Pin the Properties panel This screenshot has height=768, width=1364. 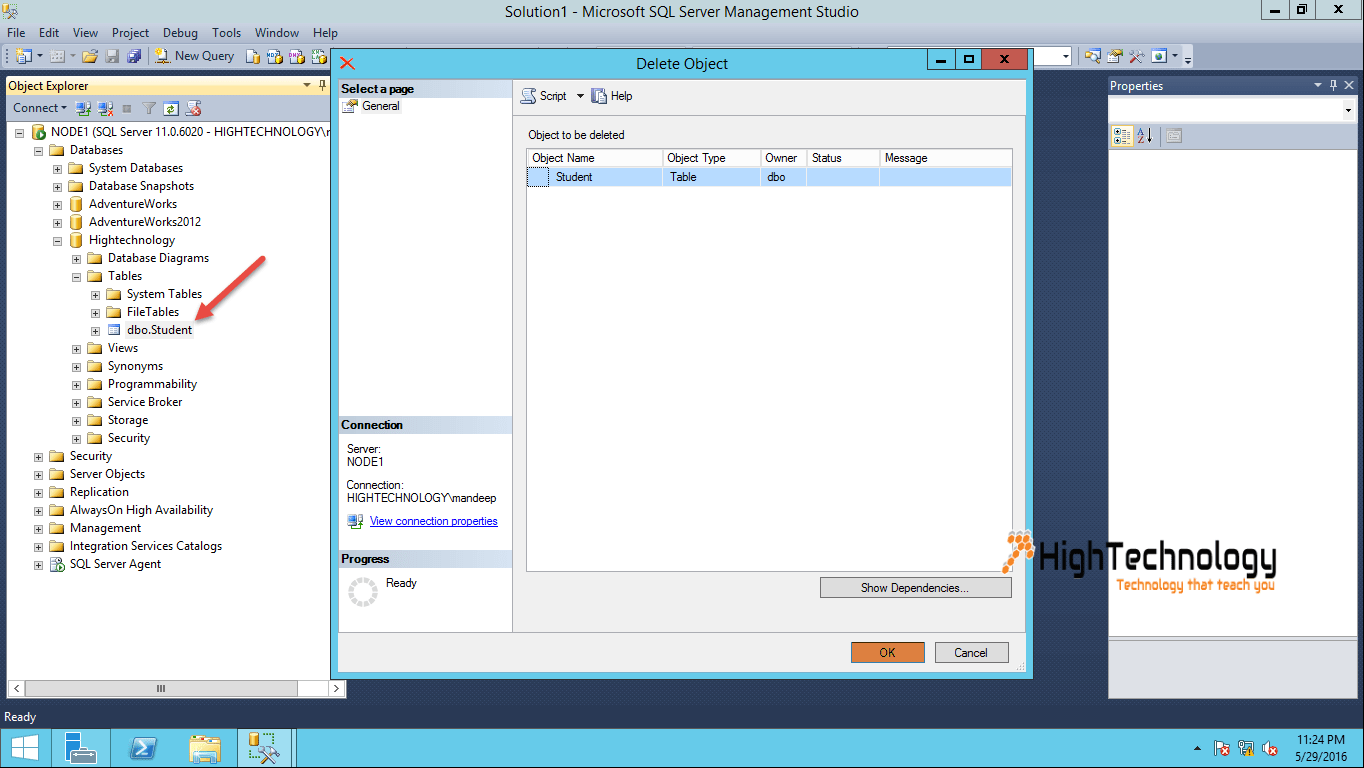1334,85
